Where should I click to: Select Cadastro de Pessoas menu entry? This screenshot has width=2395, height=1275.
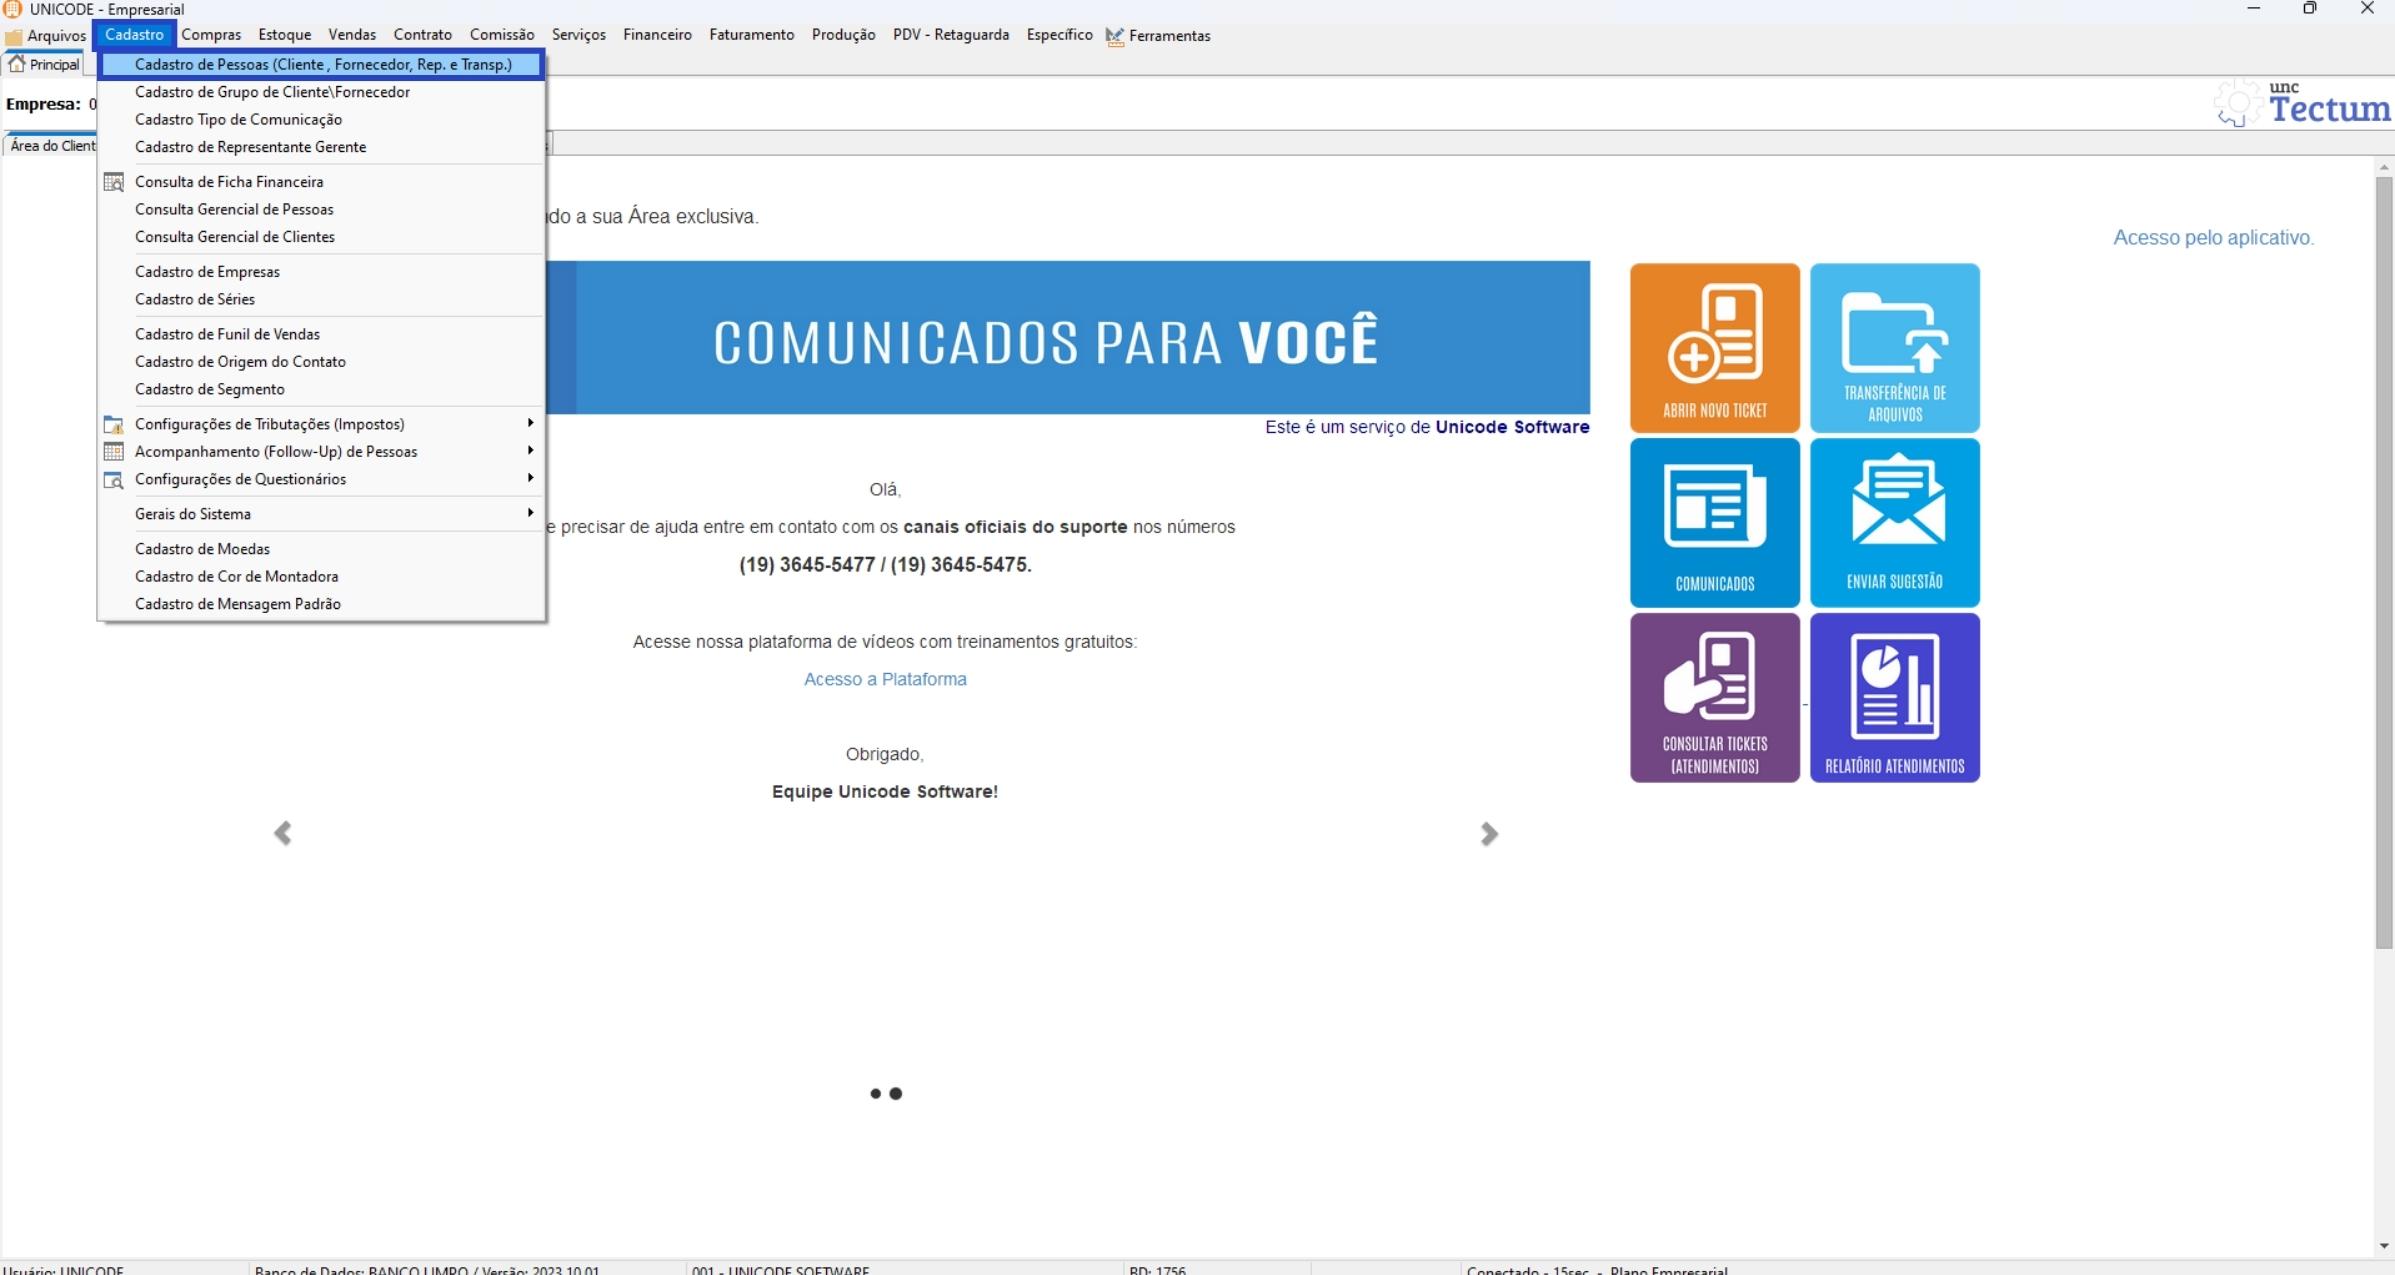[x=322, y=64]
